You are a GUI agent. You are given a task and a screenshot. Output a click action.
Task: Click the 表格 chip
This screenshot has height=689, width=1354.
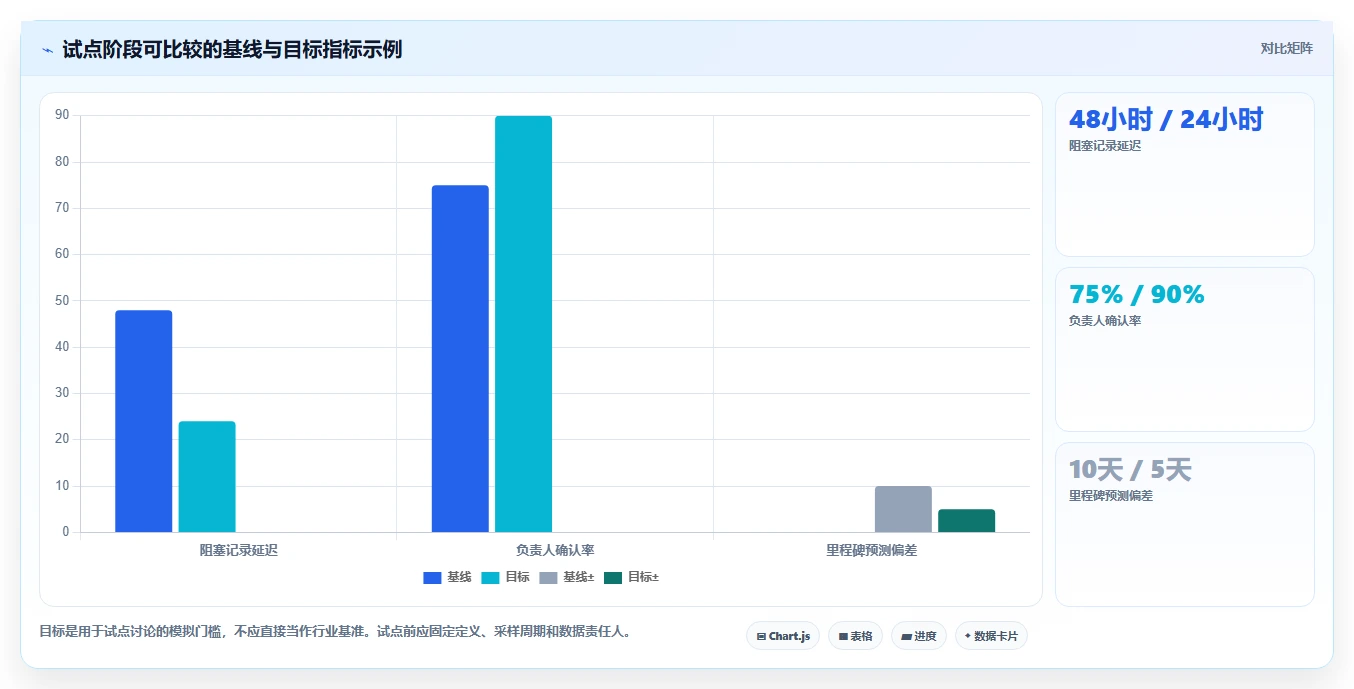tap(855, 636)
